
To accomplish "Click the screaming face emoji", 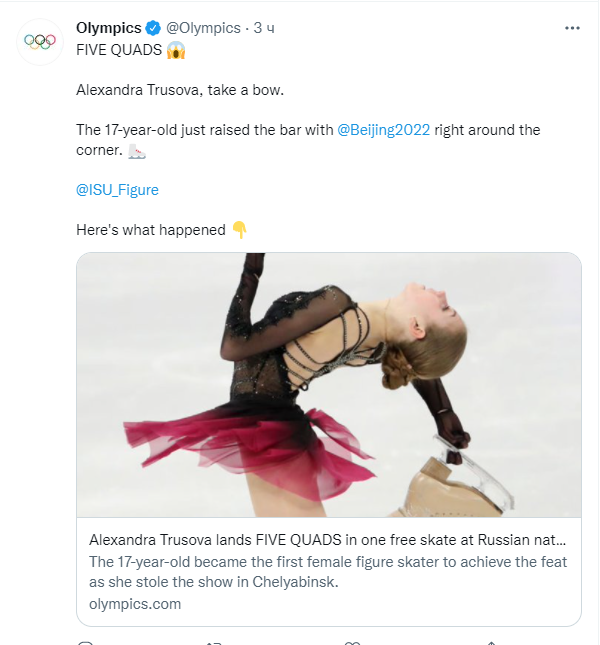I will (x=176, y=49).
